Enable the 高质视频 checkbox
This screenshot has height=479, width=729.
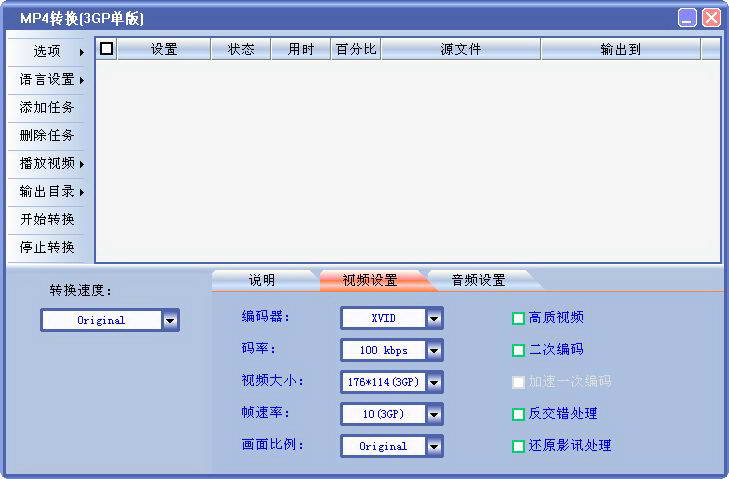coord(518,319)
